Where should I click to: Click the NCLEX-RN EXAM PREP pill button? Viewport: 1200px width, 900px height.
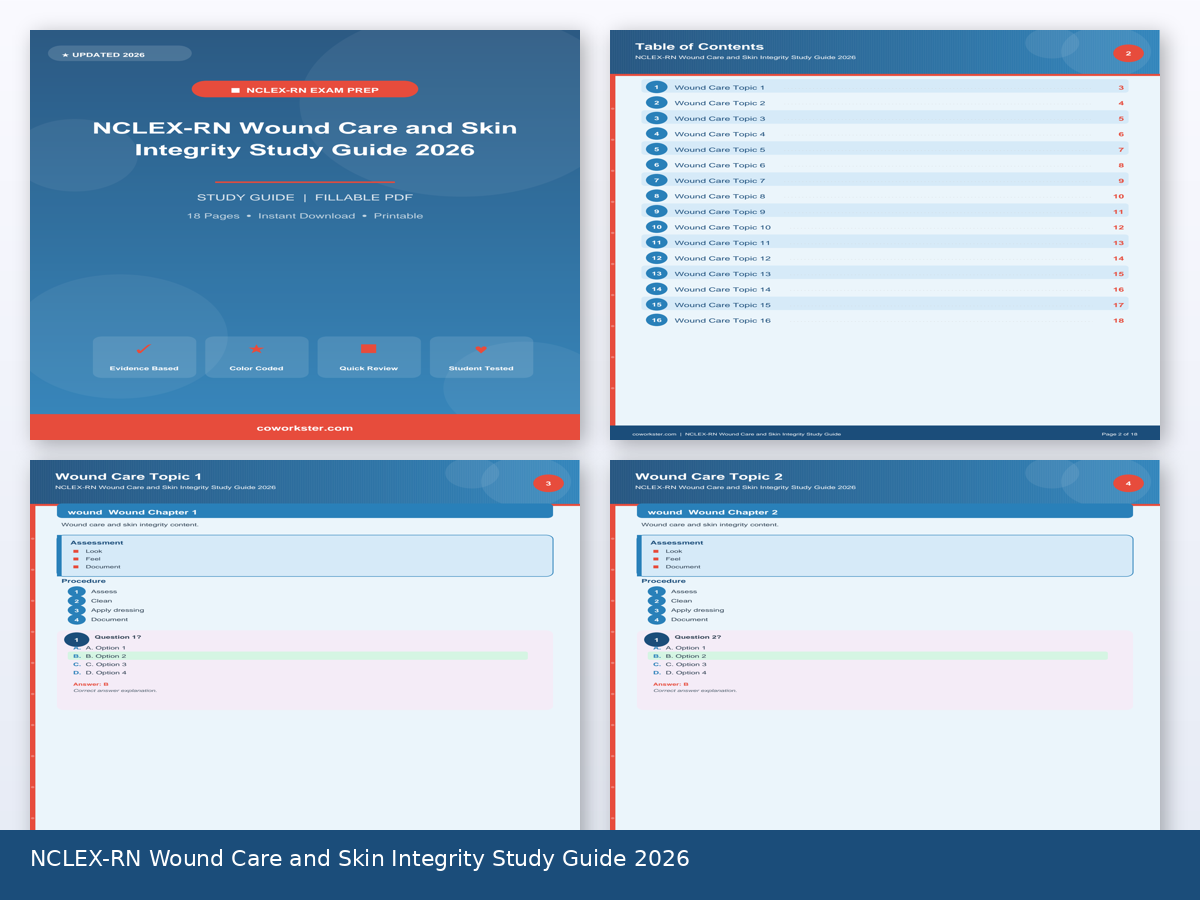click(305, 90)
